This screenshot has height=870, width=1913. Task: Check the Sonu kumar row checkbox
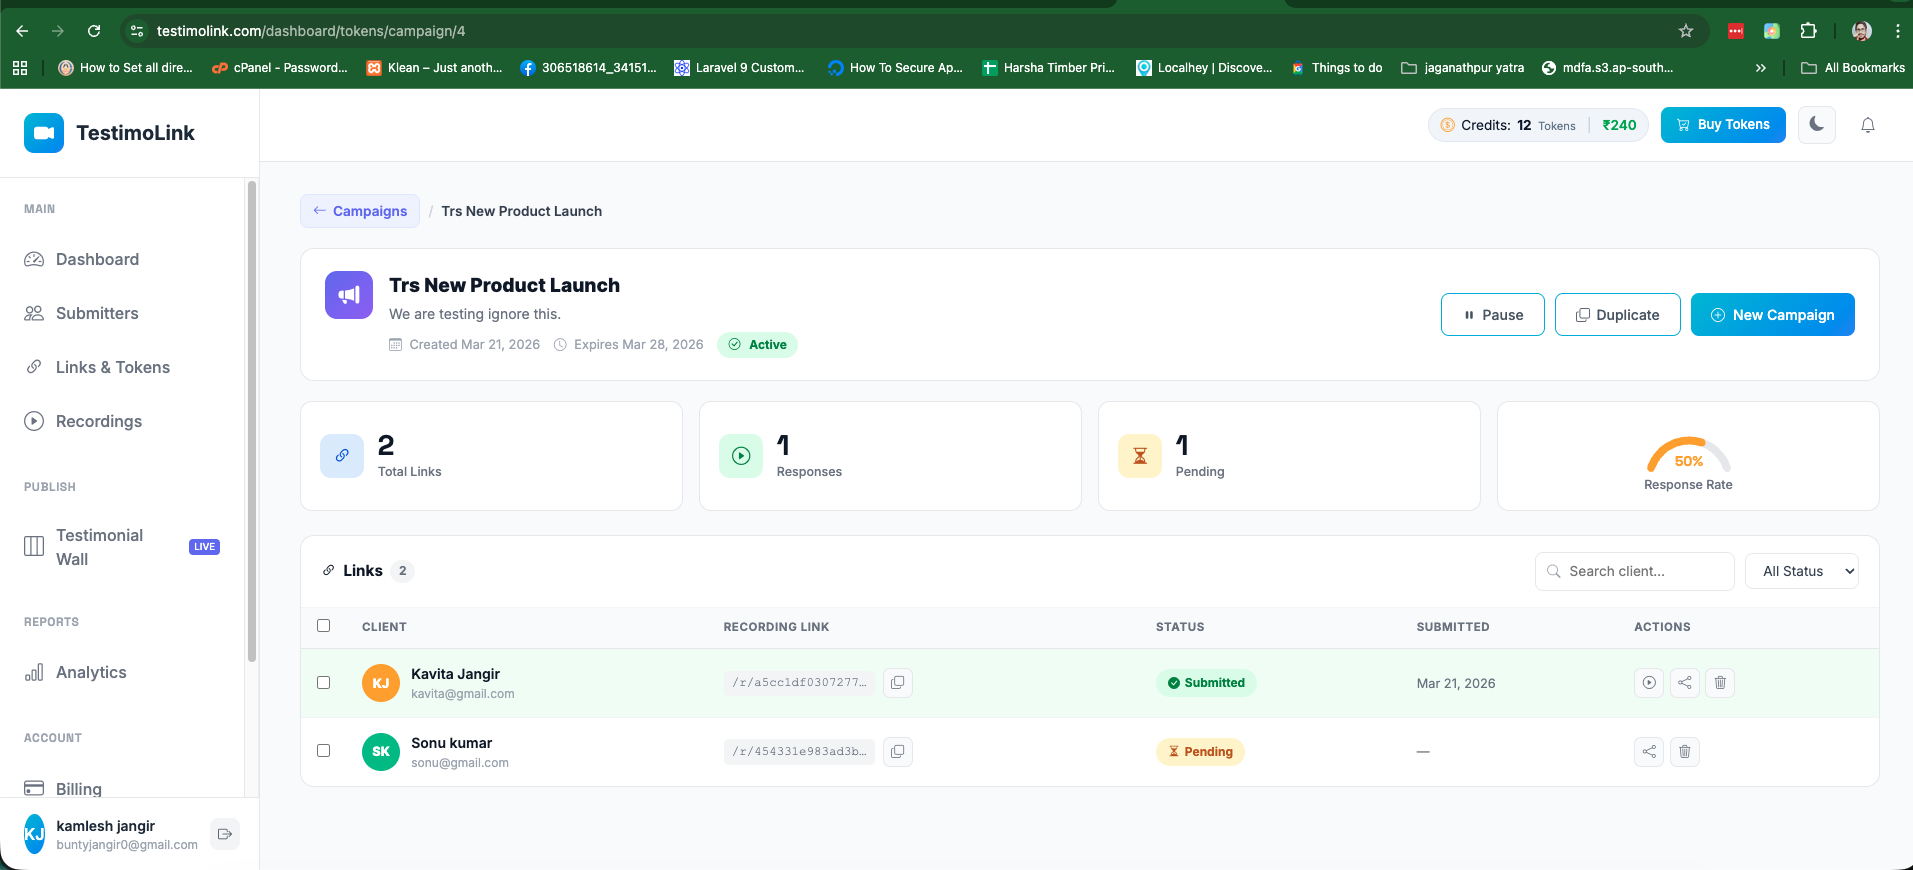point(323,751)
